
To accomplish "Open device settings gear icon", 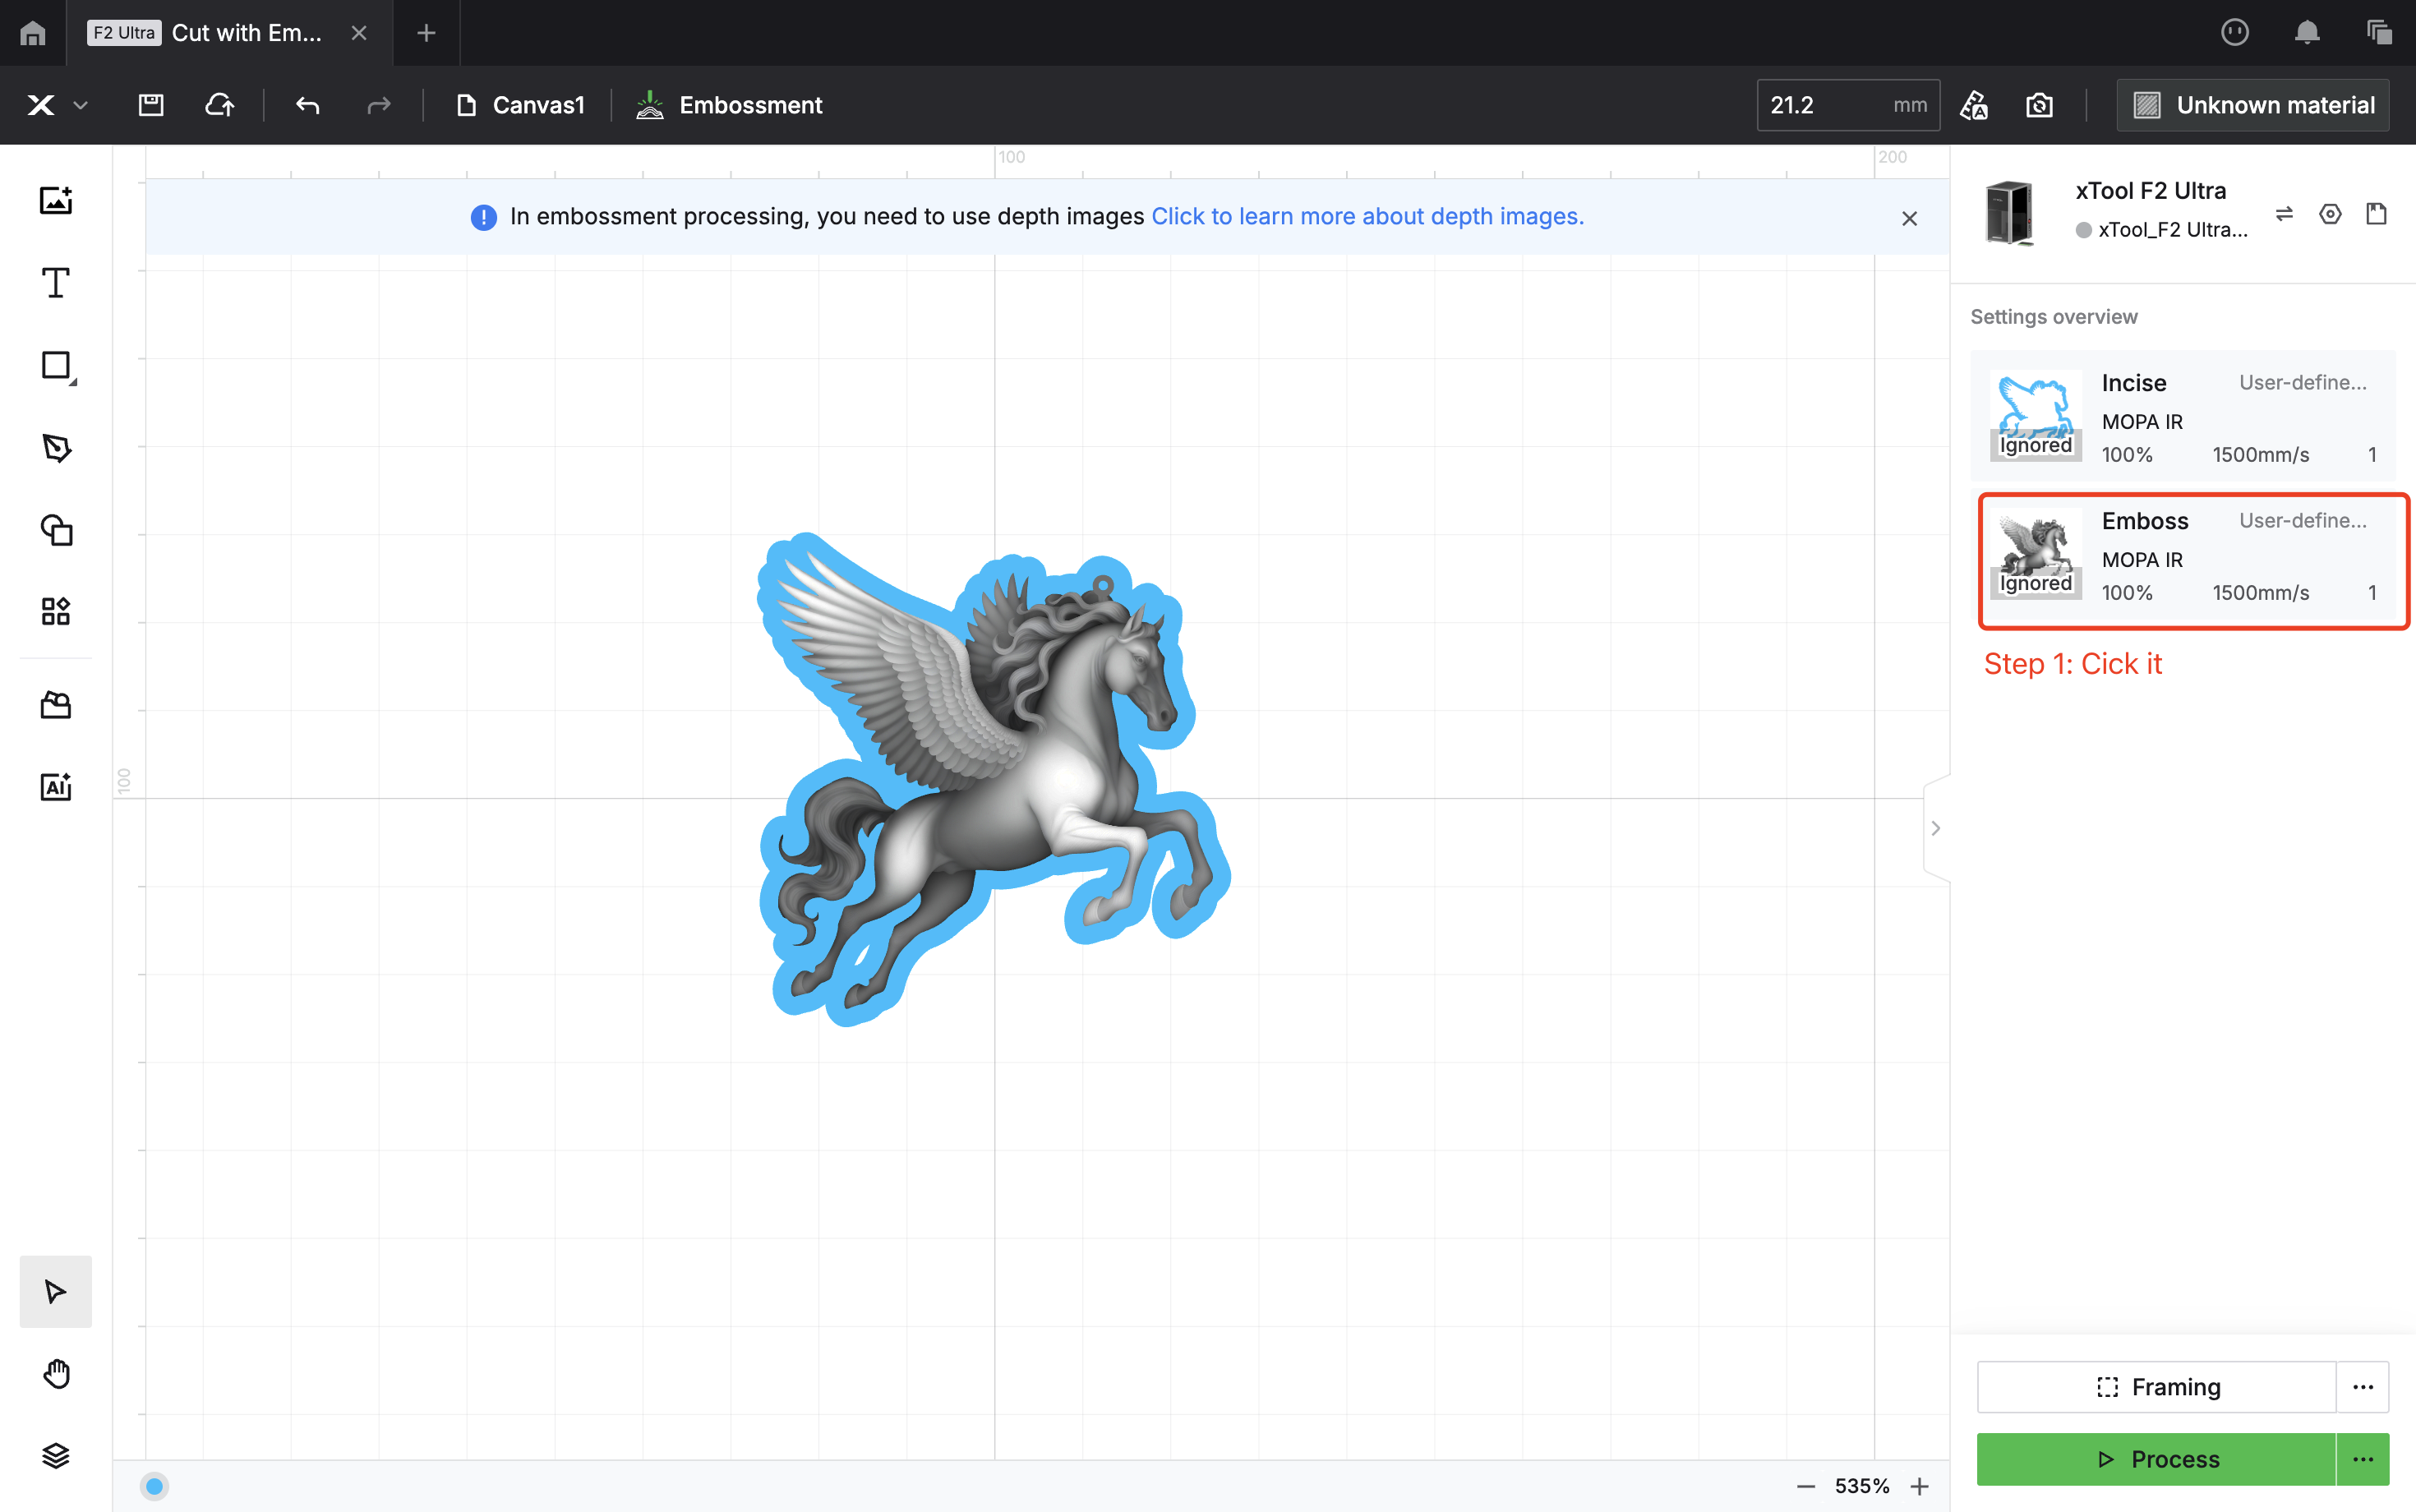I will pos(2330,214).
